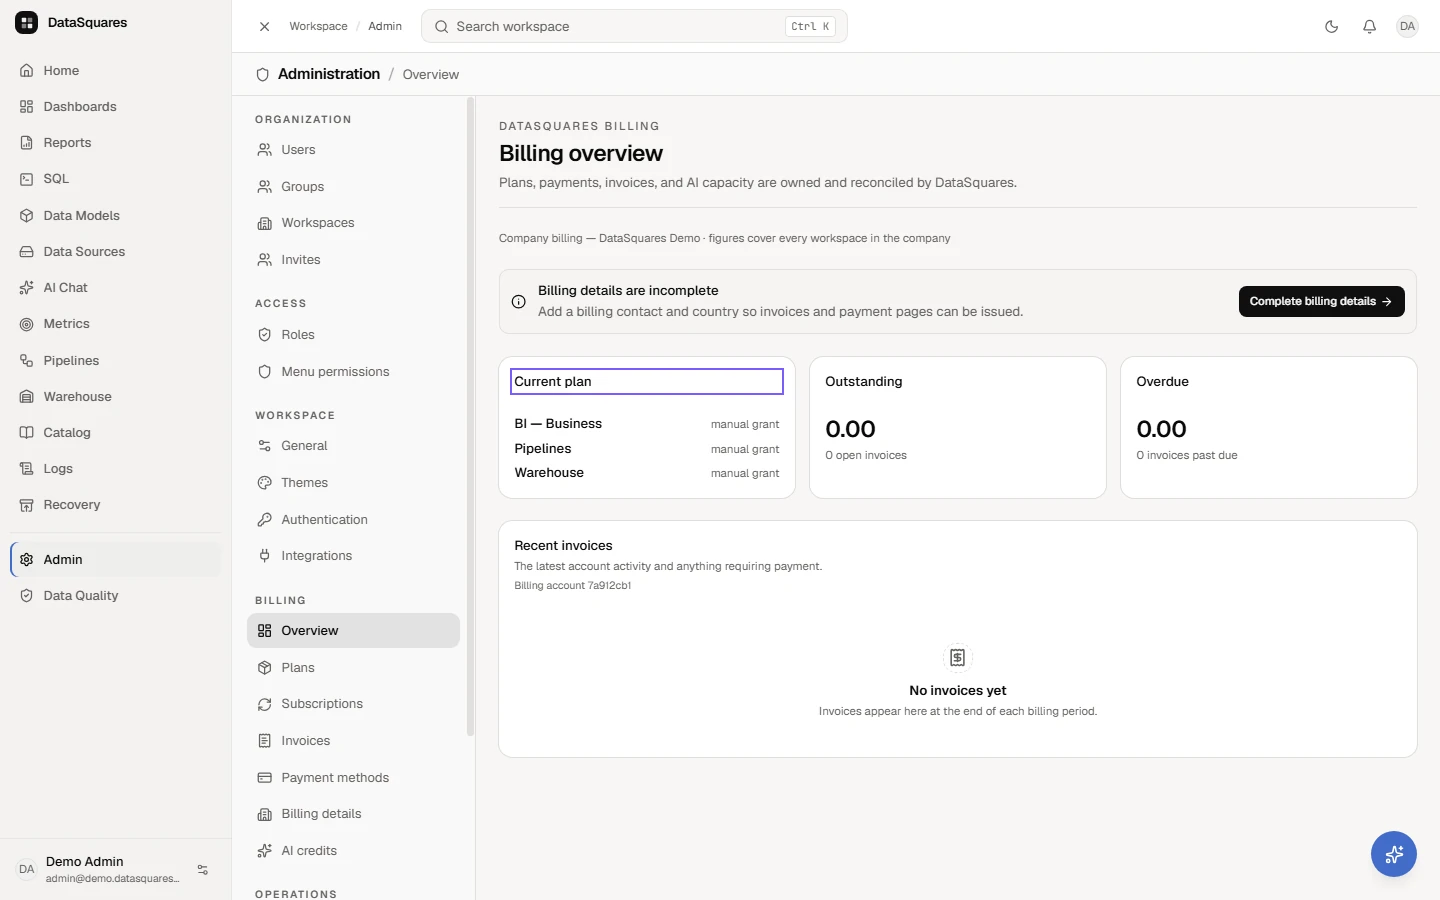Click the Overdue amount card
Screen dimensions: 1440x900
point(1268,428)
